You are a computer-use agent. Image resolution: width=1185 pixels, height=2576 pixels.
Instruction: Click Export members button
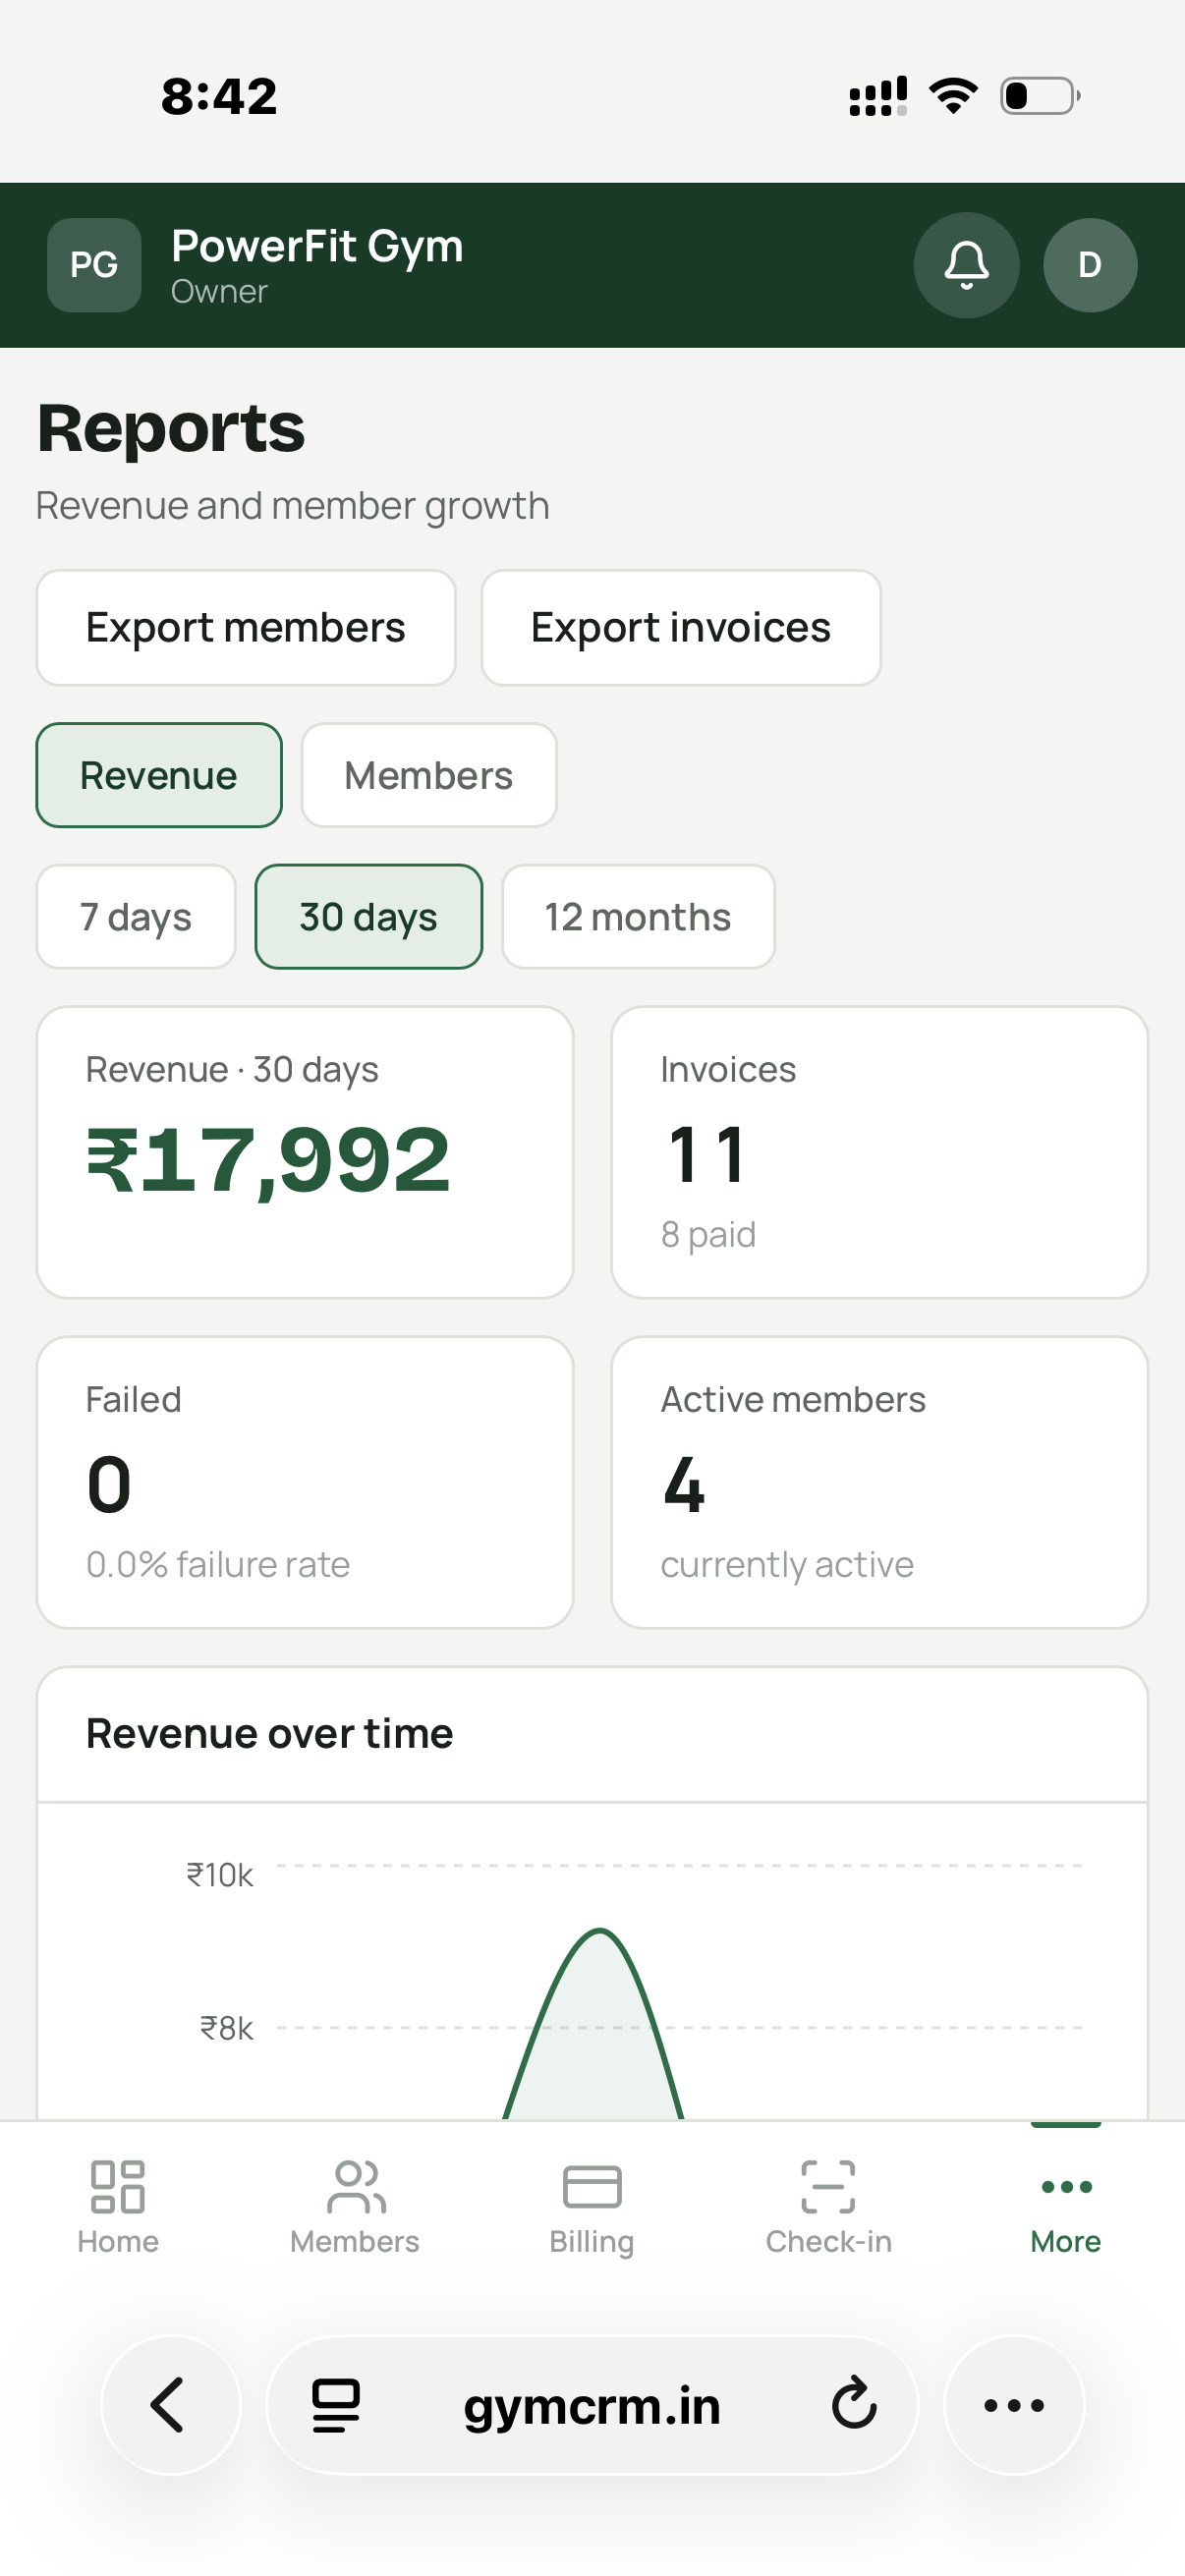[x=246, y=628]
